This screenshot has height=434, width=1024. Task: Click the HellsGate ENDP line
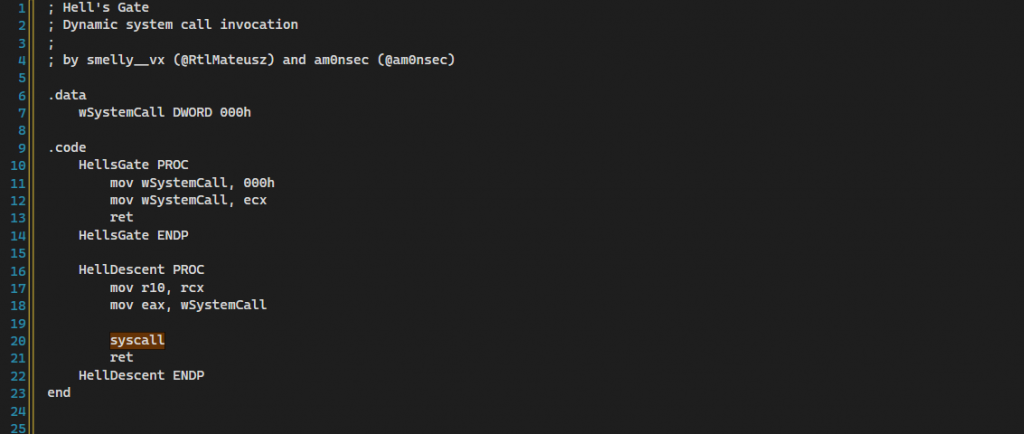[x=133, y=234]
